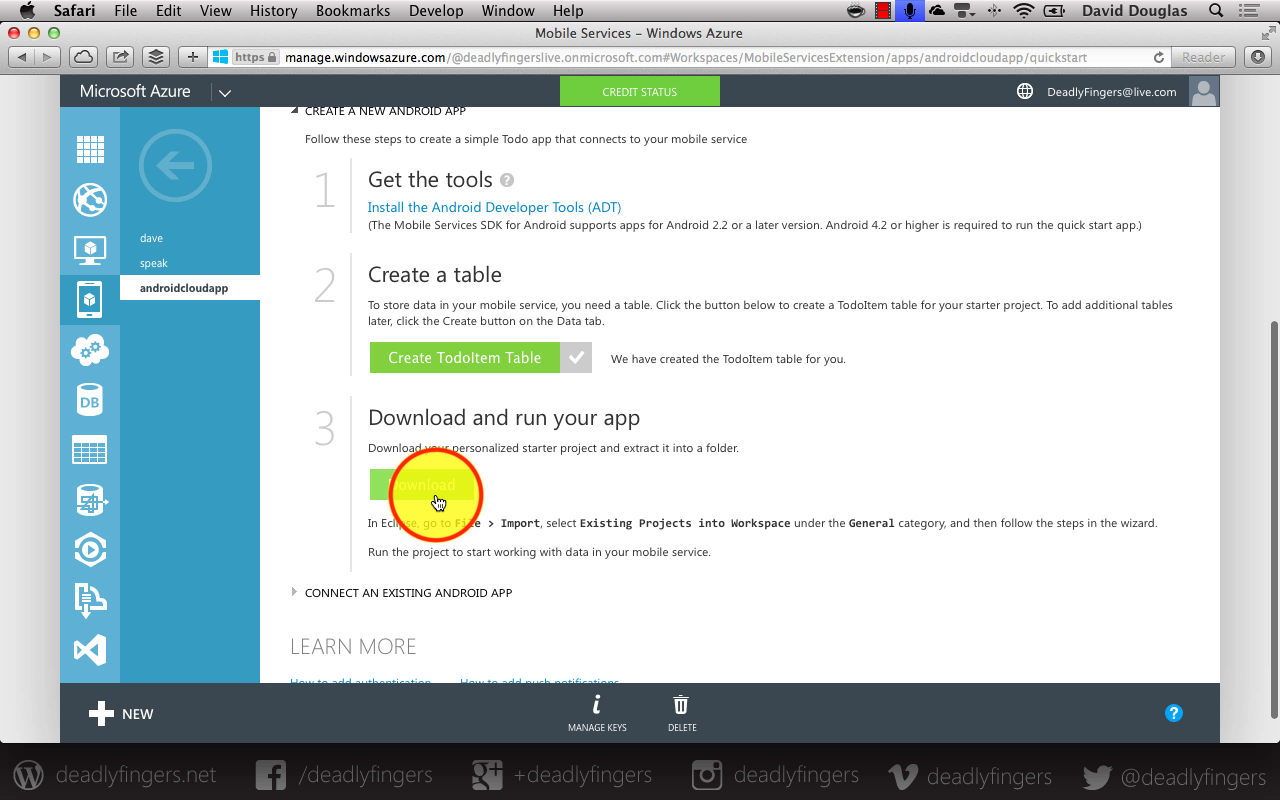1280x800 pixels.
Task: Click the Safari Reader button
Action: (x=1203, y=57)
